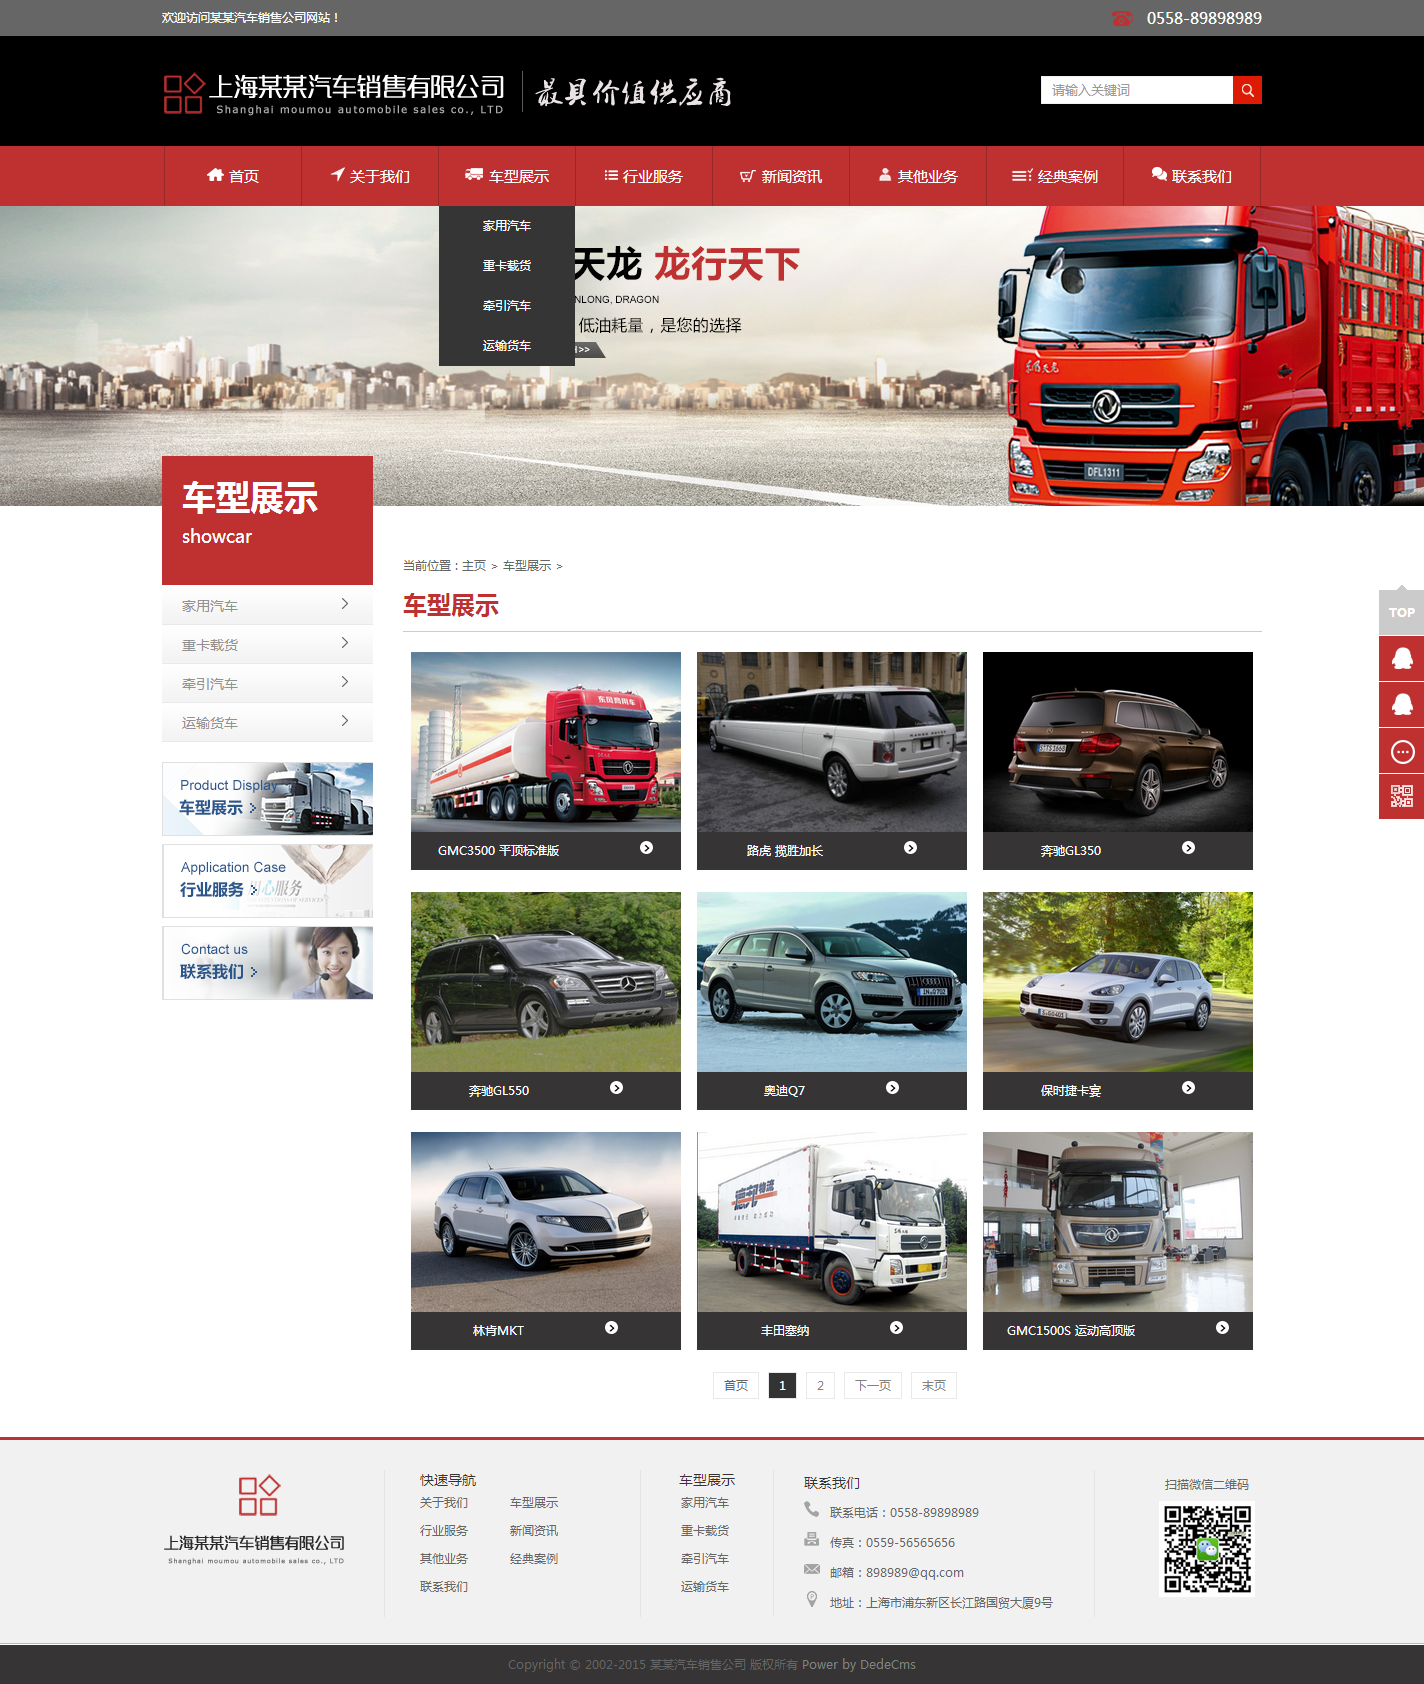The image size is (1424, 1684).
Task: Click the company logo in header
Action: point(334,94)
